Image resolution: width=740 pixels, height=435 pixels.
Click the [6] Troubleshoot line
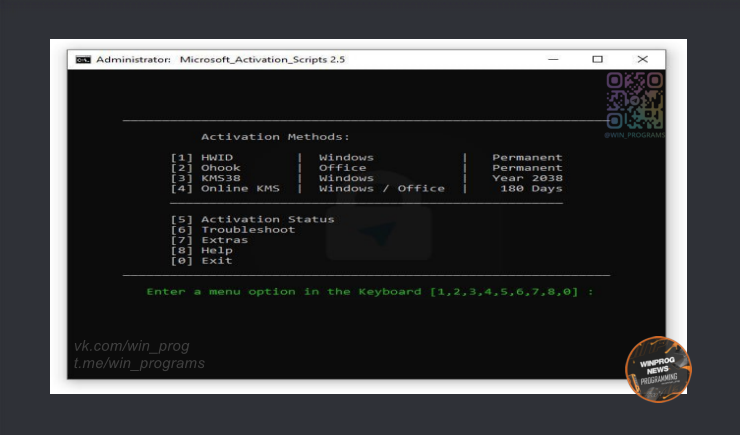click(x=233, y=230)
